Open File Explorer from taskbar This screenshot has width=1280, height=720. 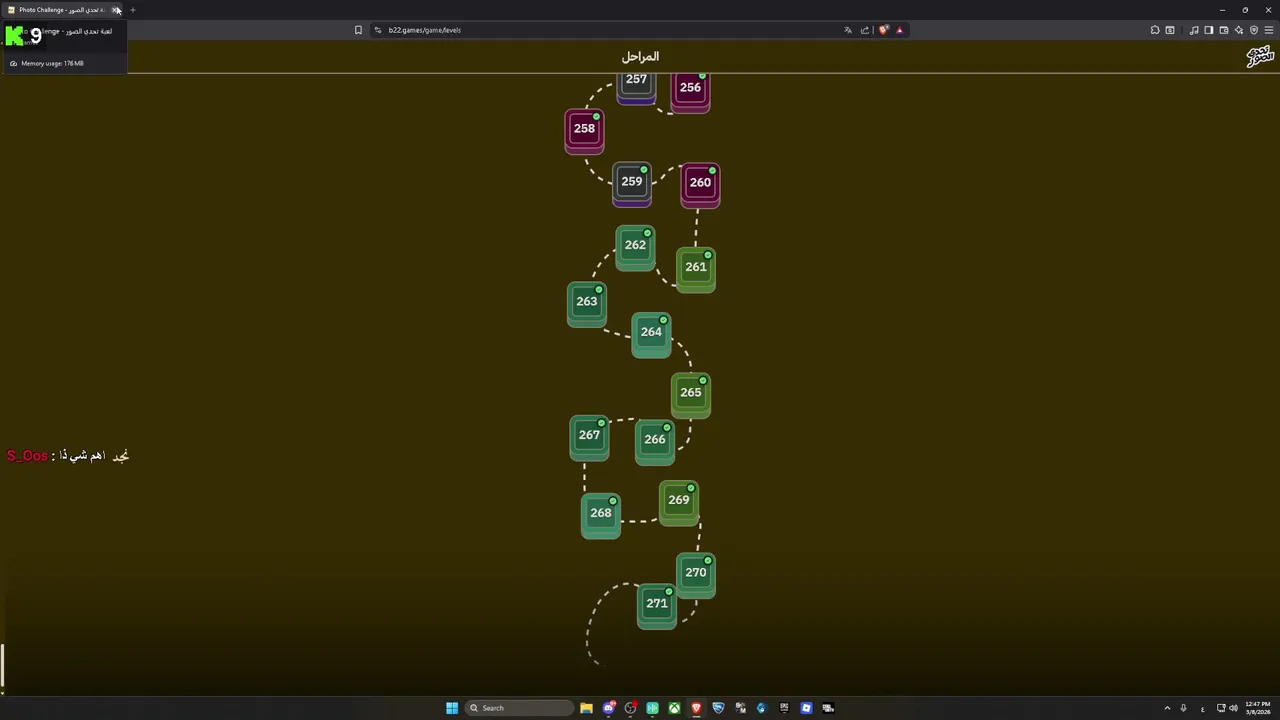tap(586, 708)
